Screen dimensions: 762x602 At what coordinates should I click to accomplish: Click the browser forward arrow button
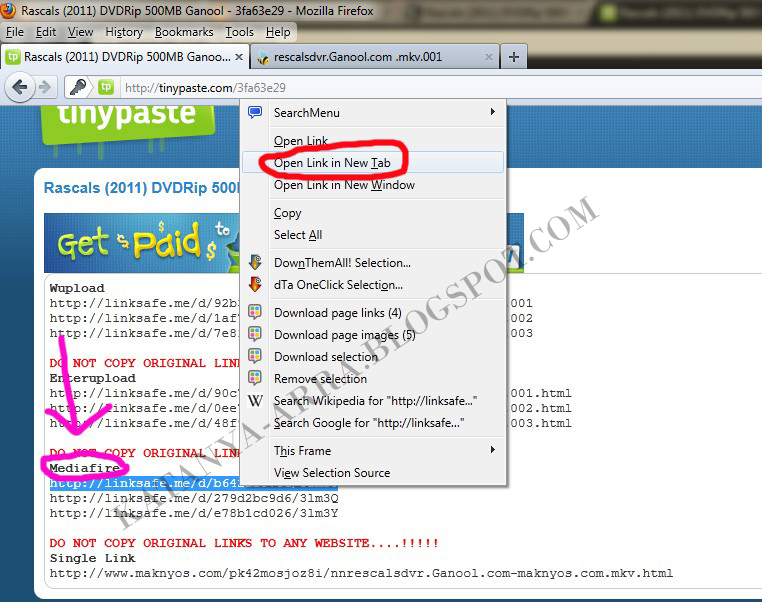45,87
